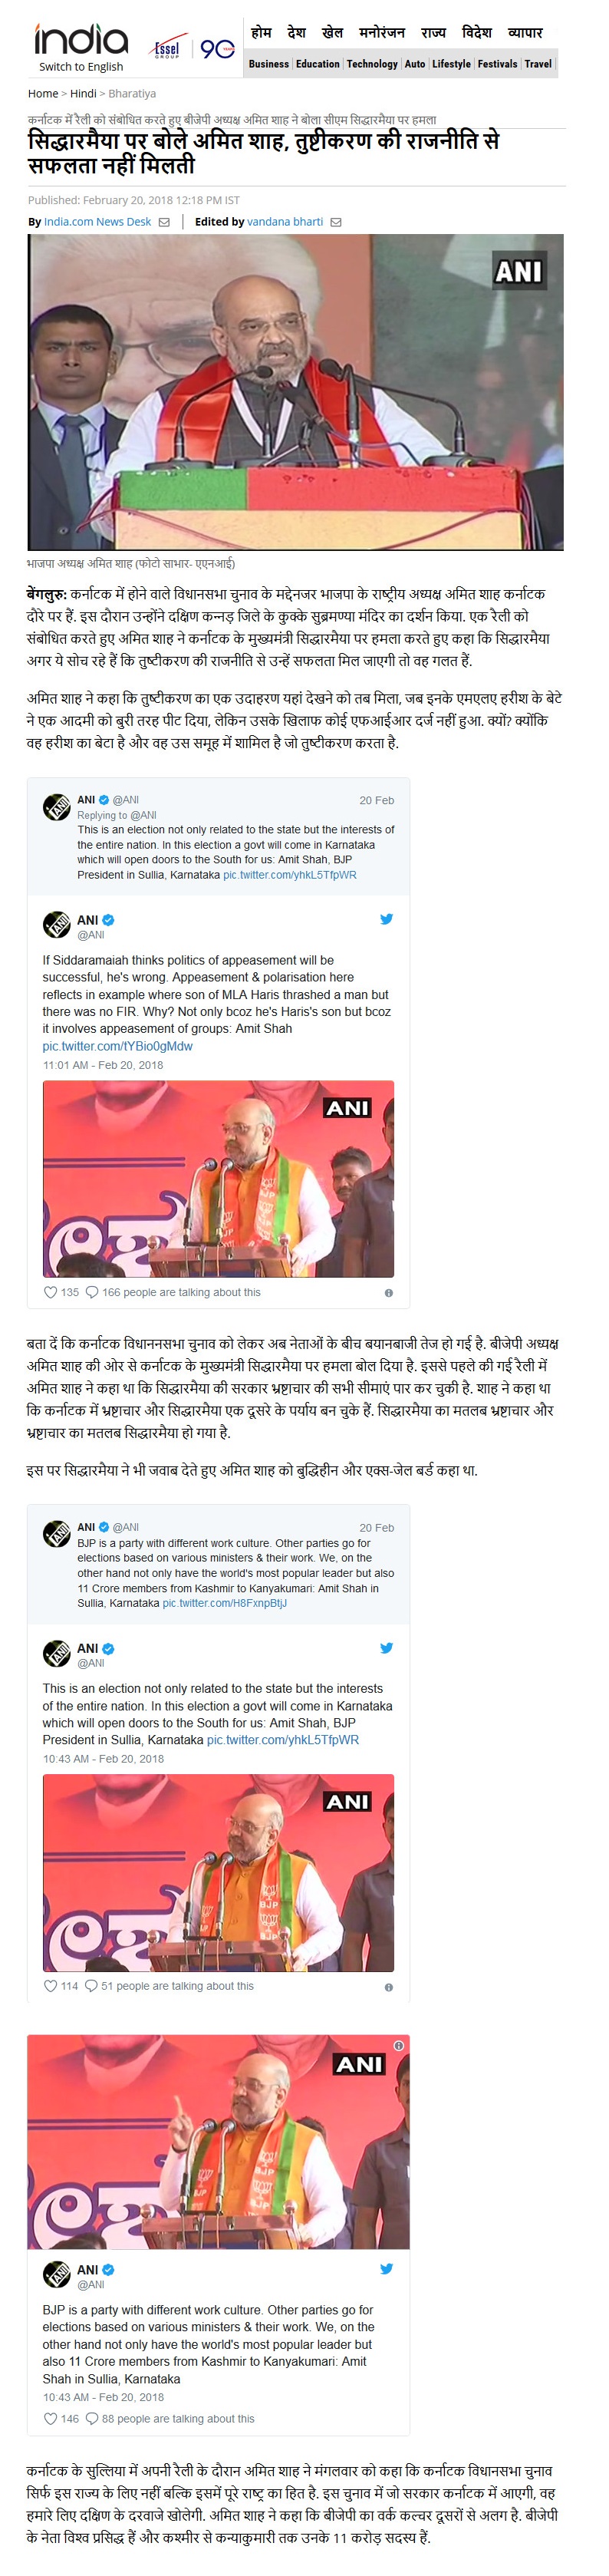
Task: Go to the Festivals section
Action: (x=497, y=64)
